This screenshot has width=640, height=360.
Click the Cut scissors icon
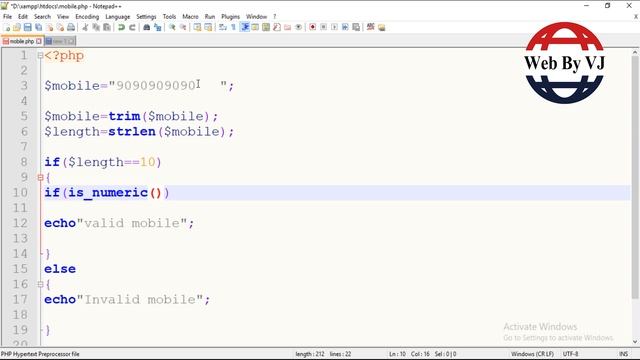(x=85, y=27)
